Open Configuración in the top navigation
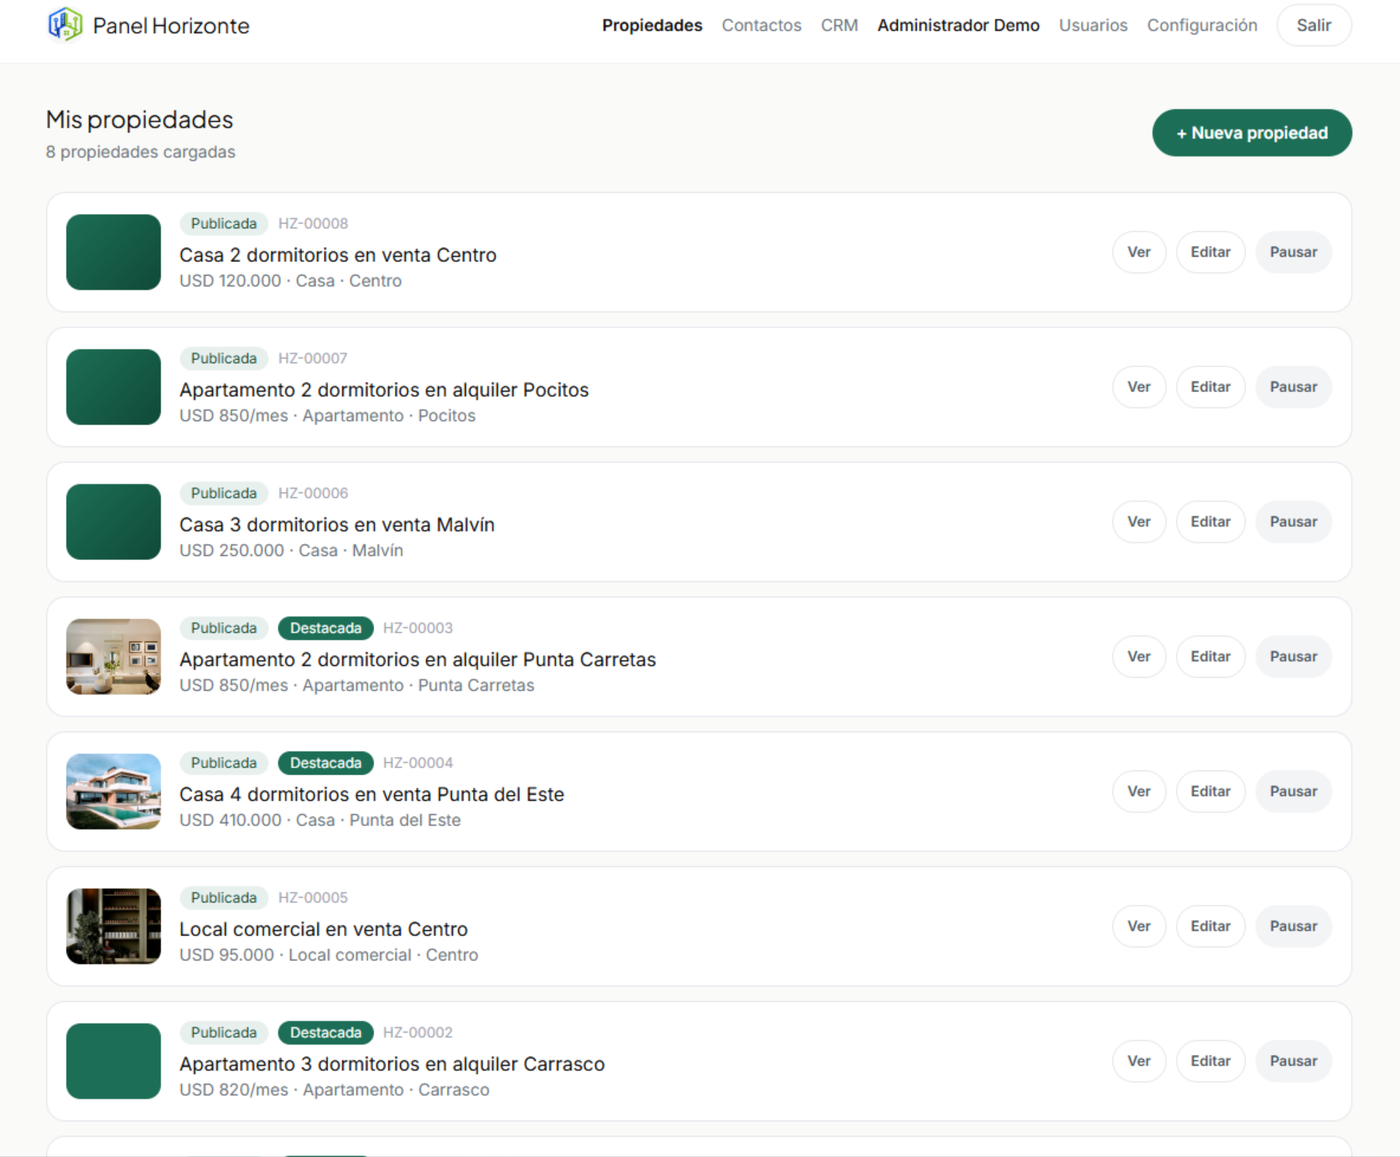 [1202, 26]
